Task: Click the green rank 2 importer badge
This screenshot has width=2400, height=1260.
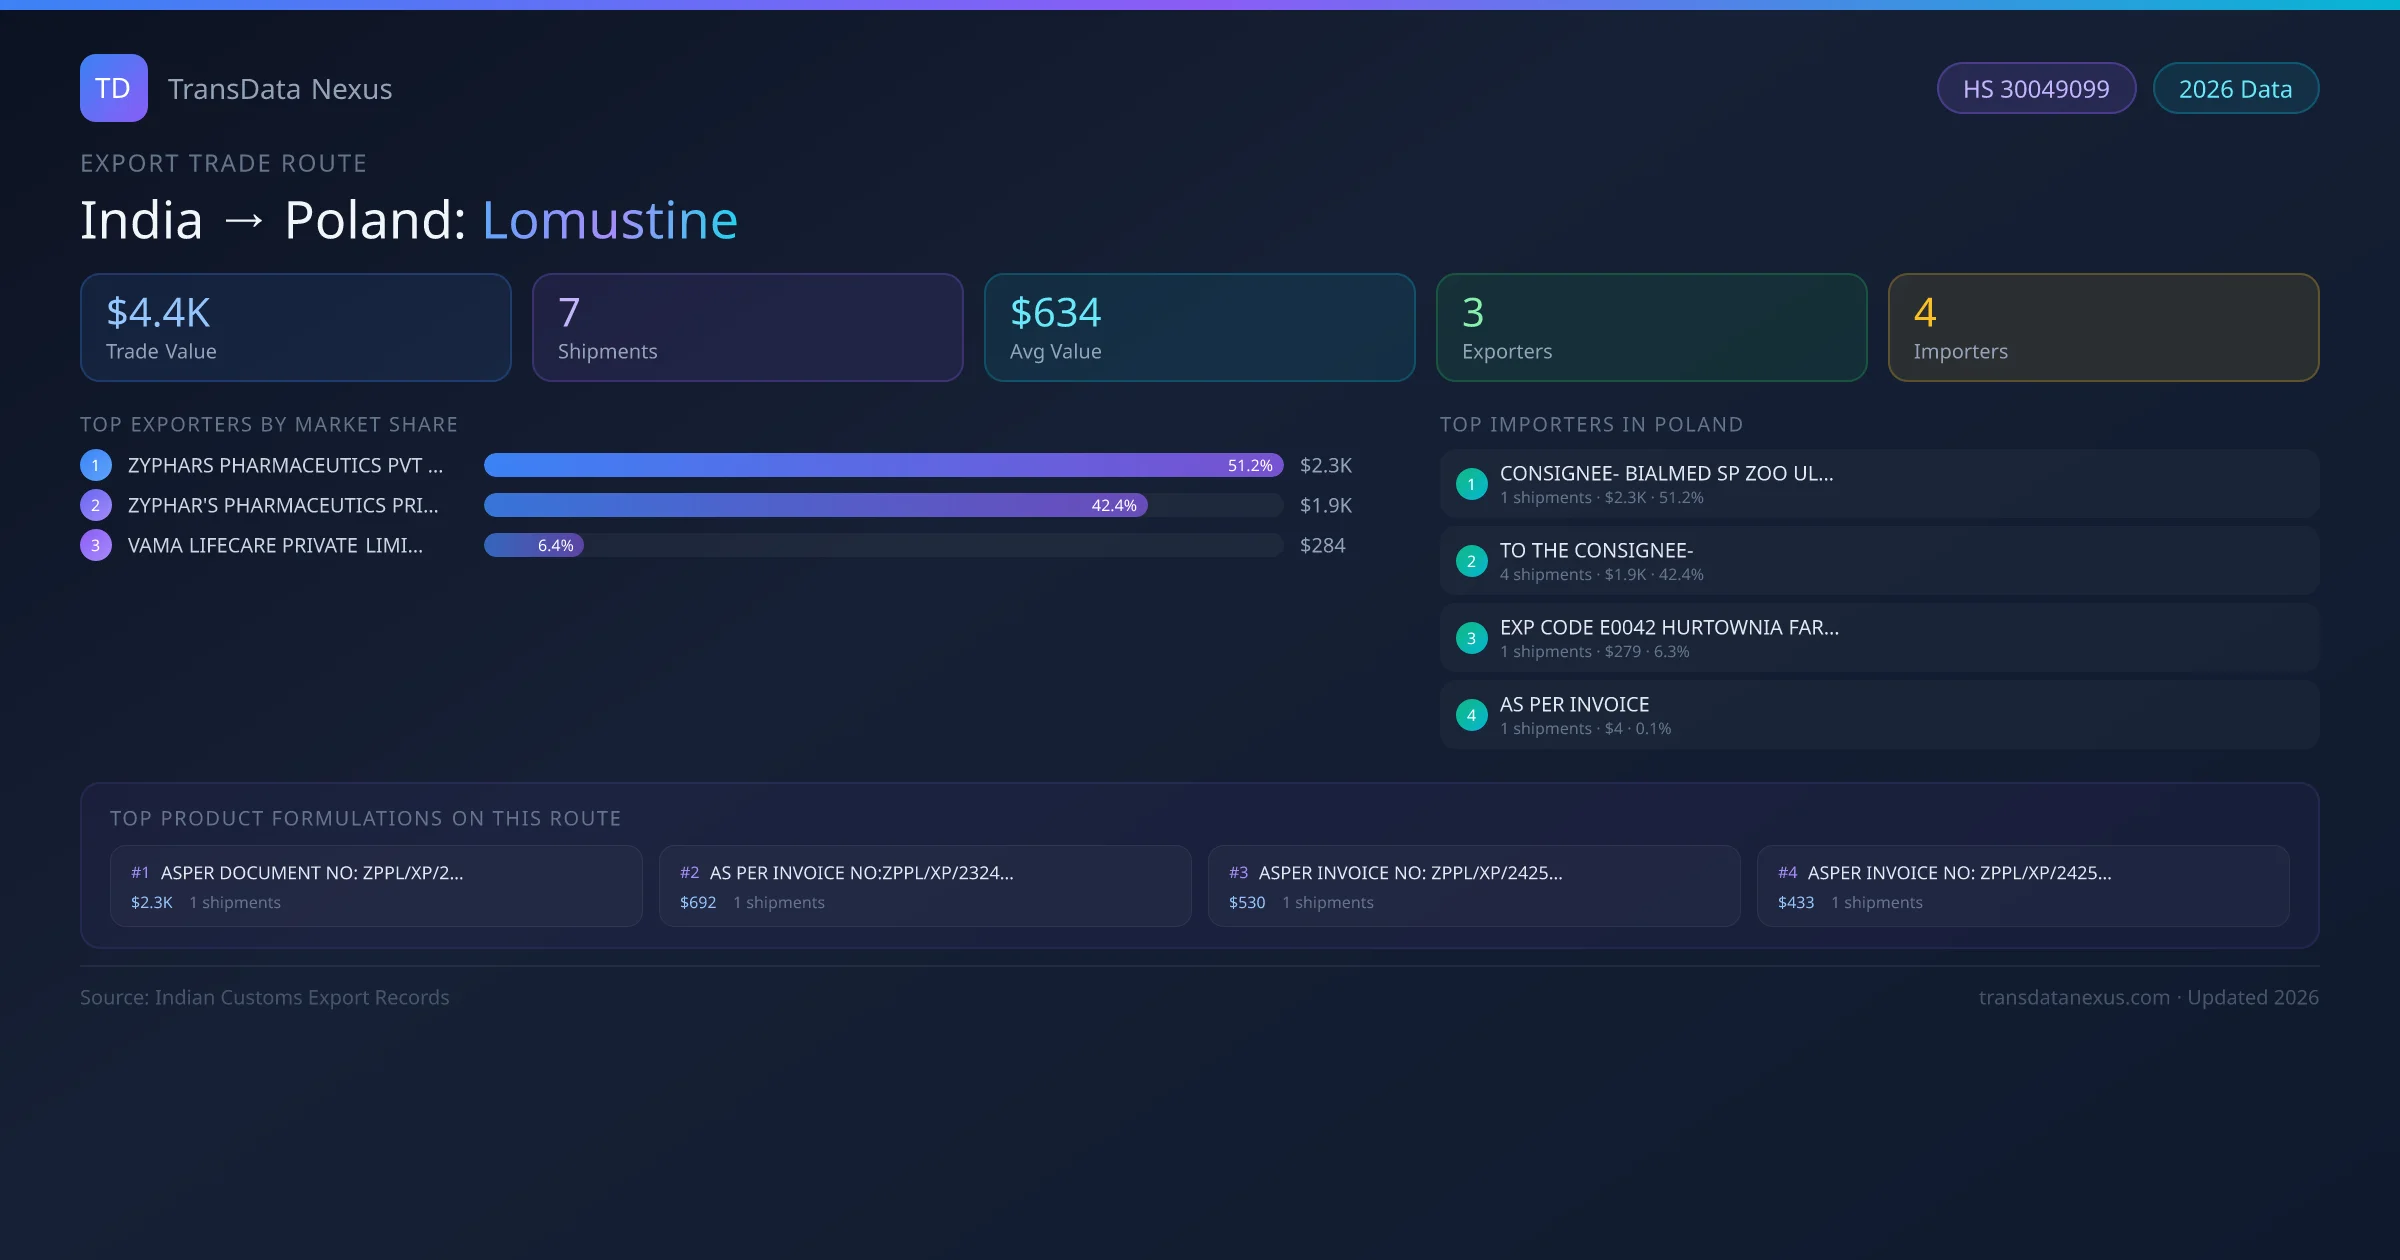Action: coord(1471,561)
